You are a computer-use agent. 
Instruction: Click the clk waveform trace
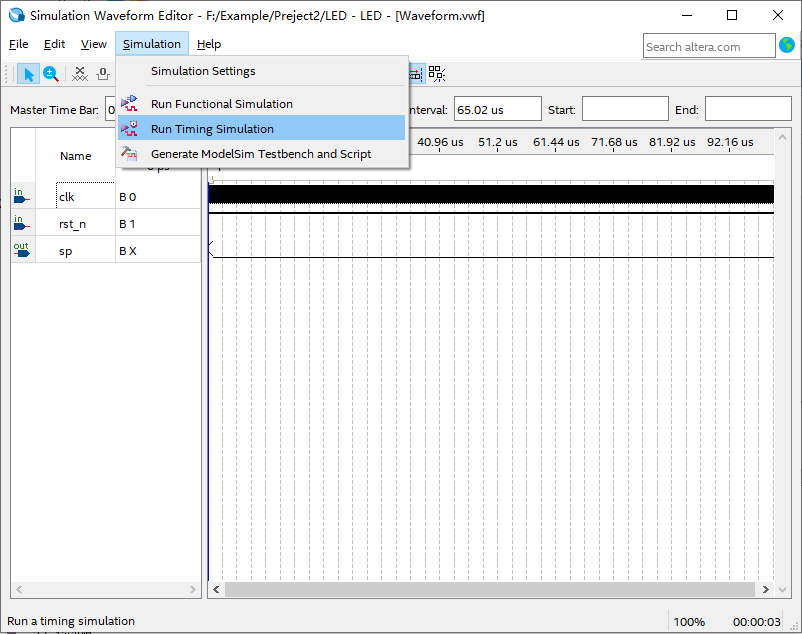(491, 194)
